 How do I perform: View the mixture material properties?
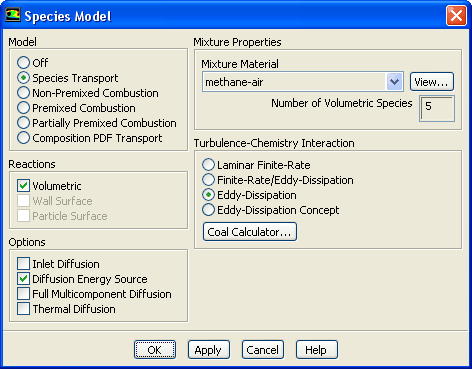[432, 82]
